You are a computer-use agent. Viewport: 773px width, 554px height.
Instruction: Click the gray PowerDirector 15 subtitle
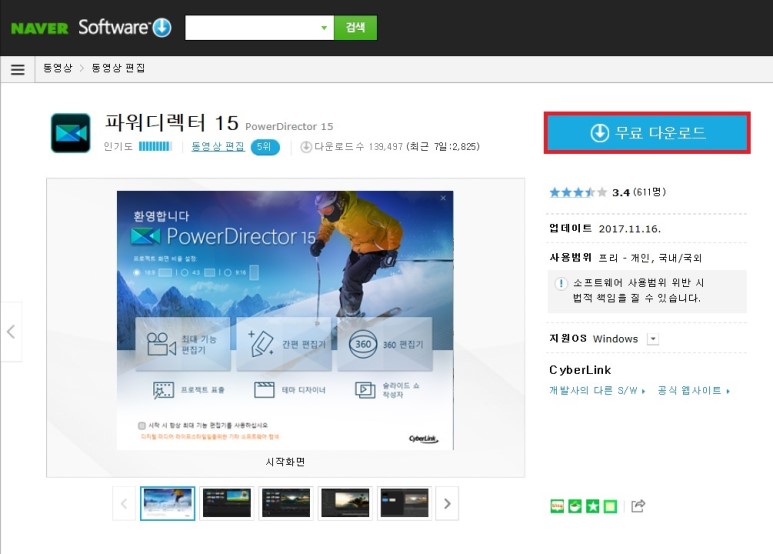(289, 127)
